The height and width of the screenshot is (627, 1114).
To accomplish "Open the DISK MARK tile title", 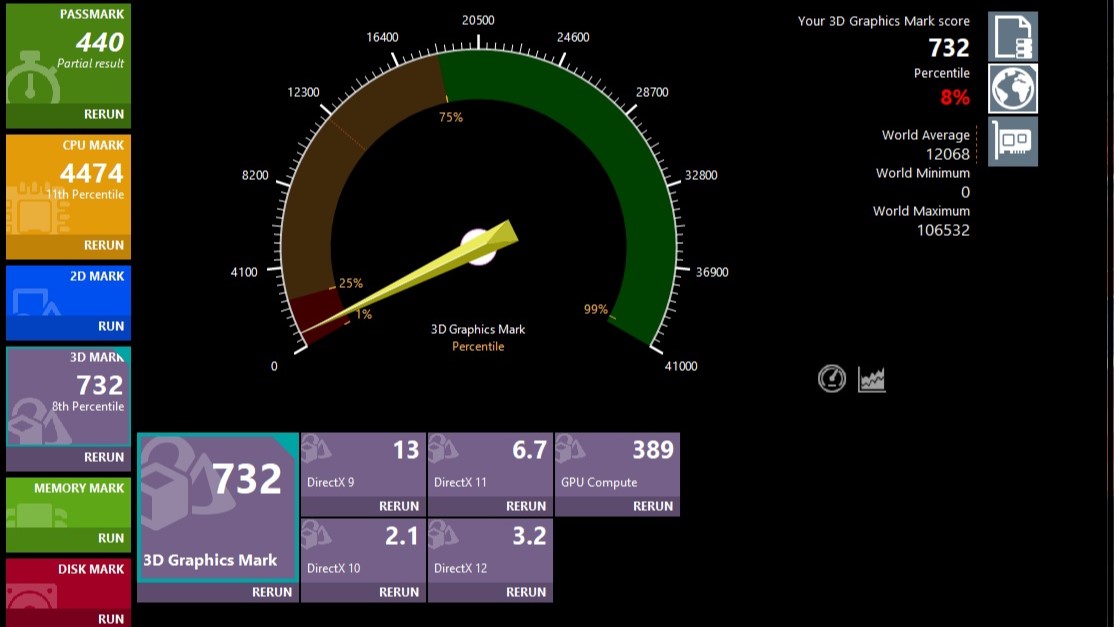I will 91,569.
